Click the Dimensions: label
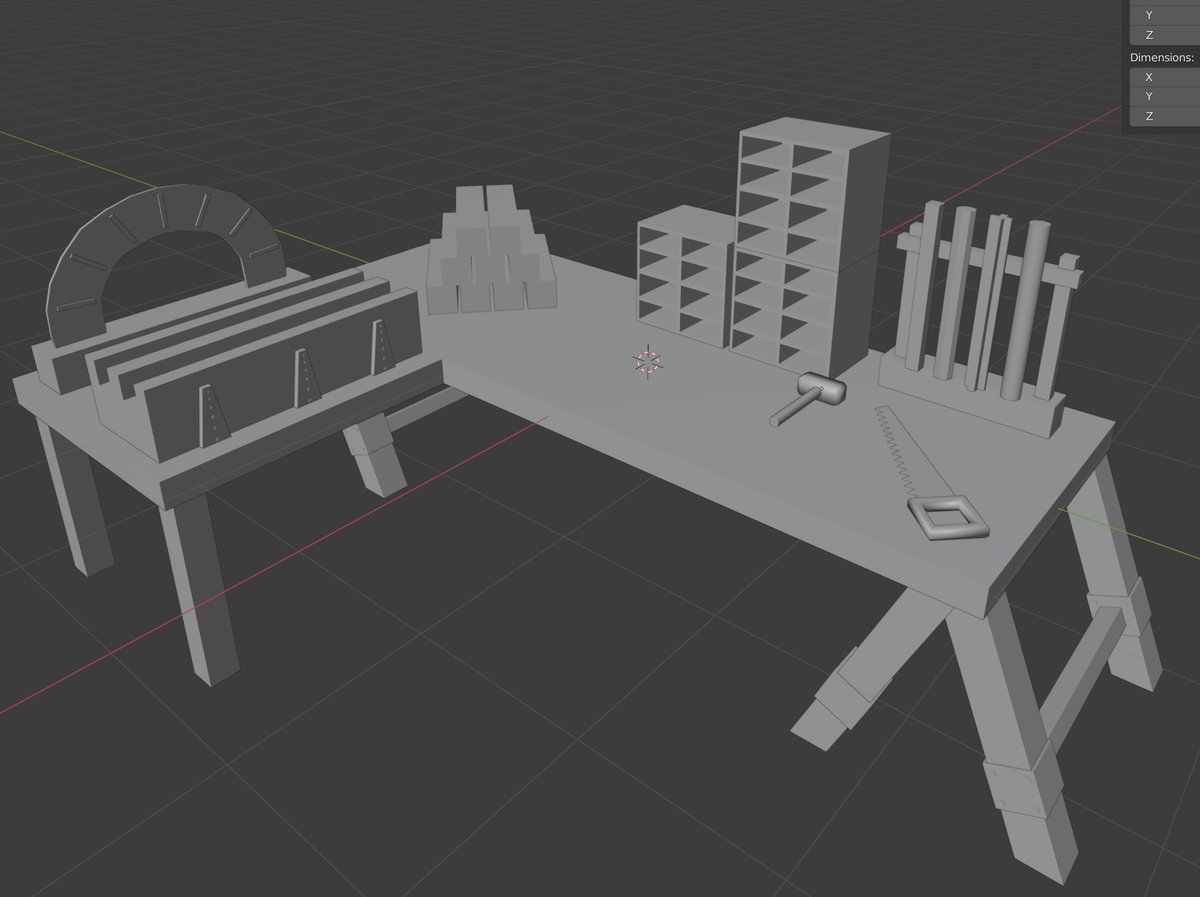 [x=1162, y=58]
